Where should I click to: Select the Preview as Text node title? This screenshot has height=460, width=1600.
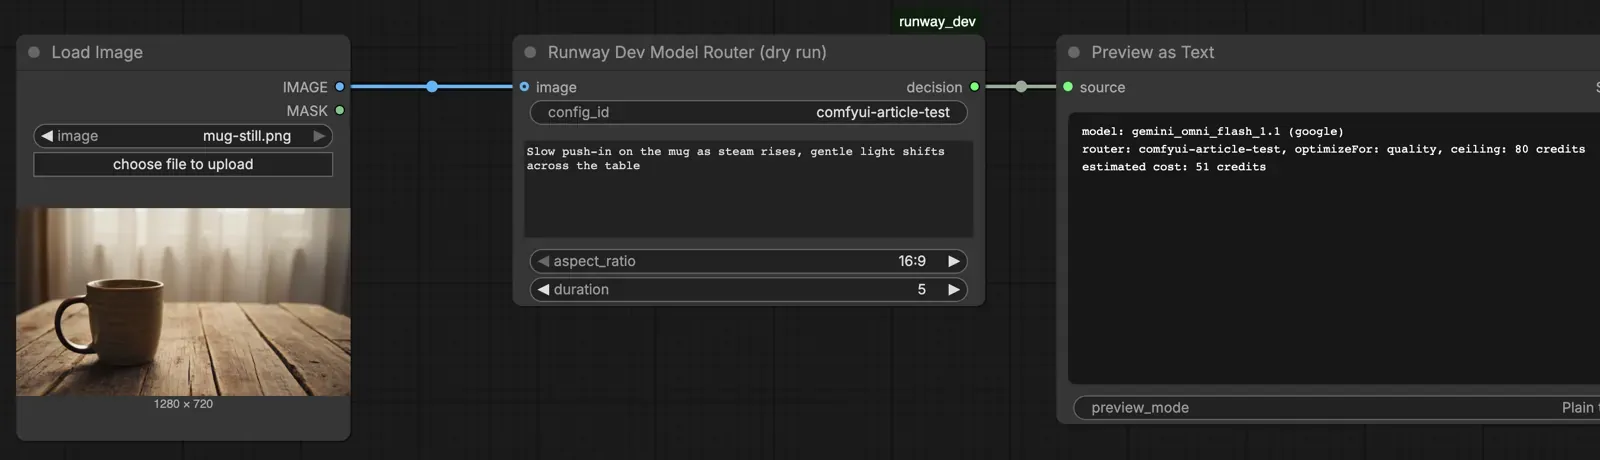click(1152, 52)
